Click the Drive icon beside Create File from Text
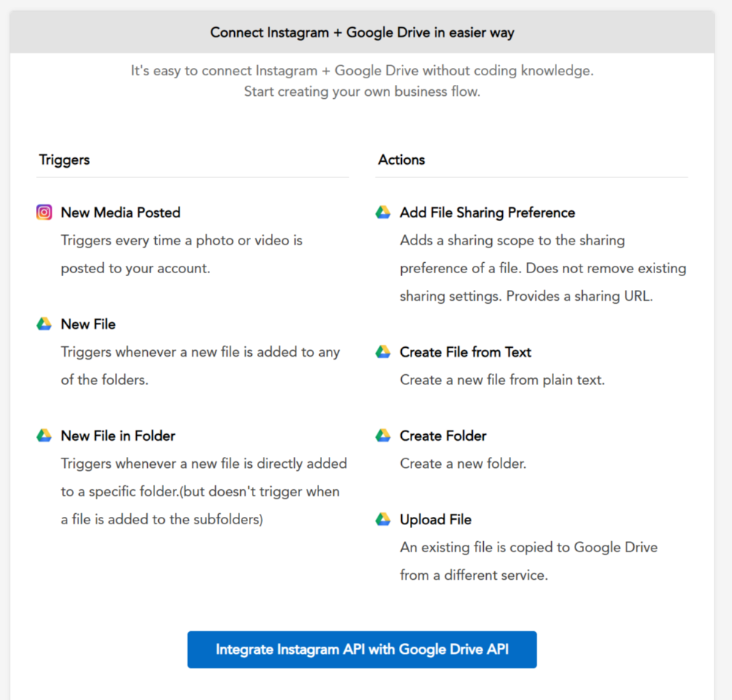 point(383,352)
